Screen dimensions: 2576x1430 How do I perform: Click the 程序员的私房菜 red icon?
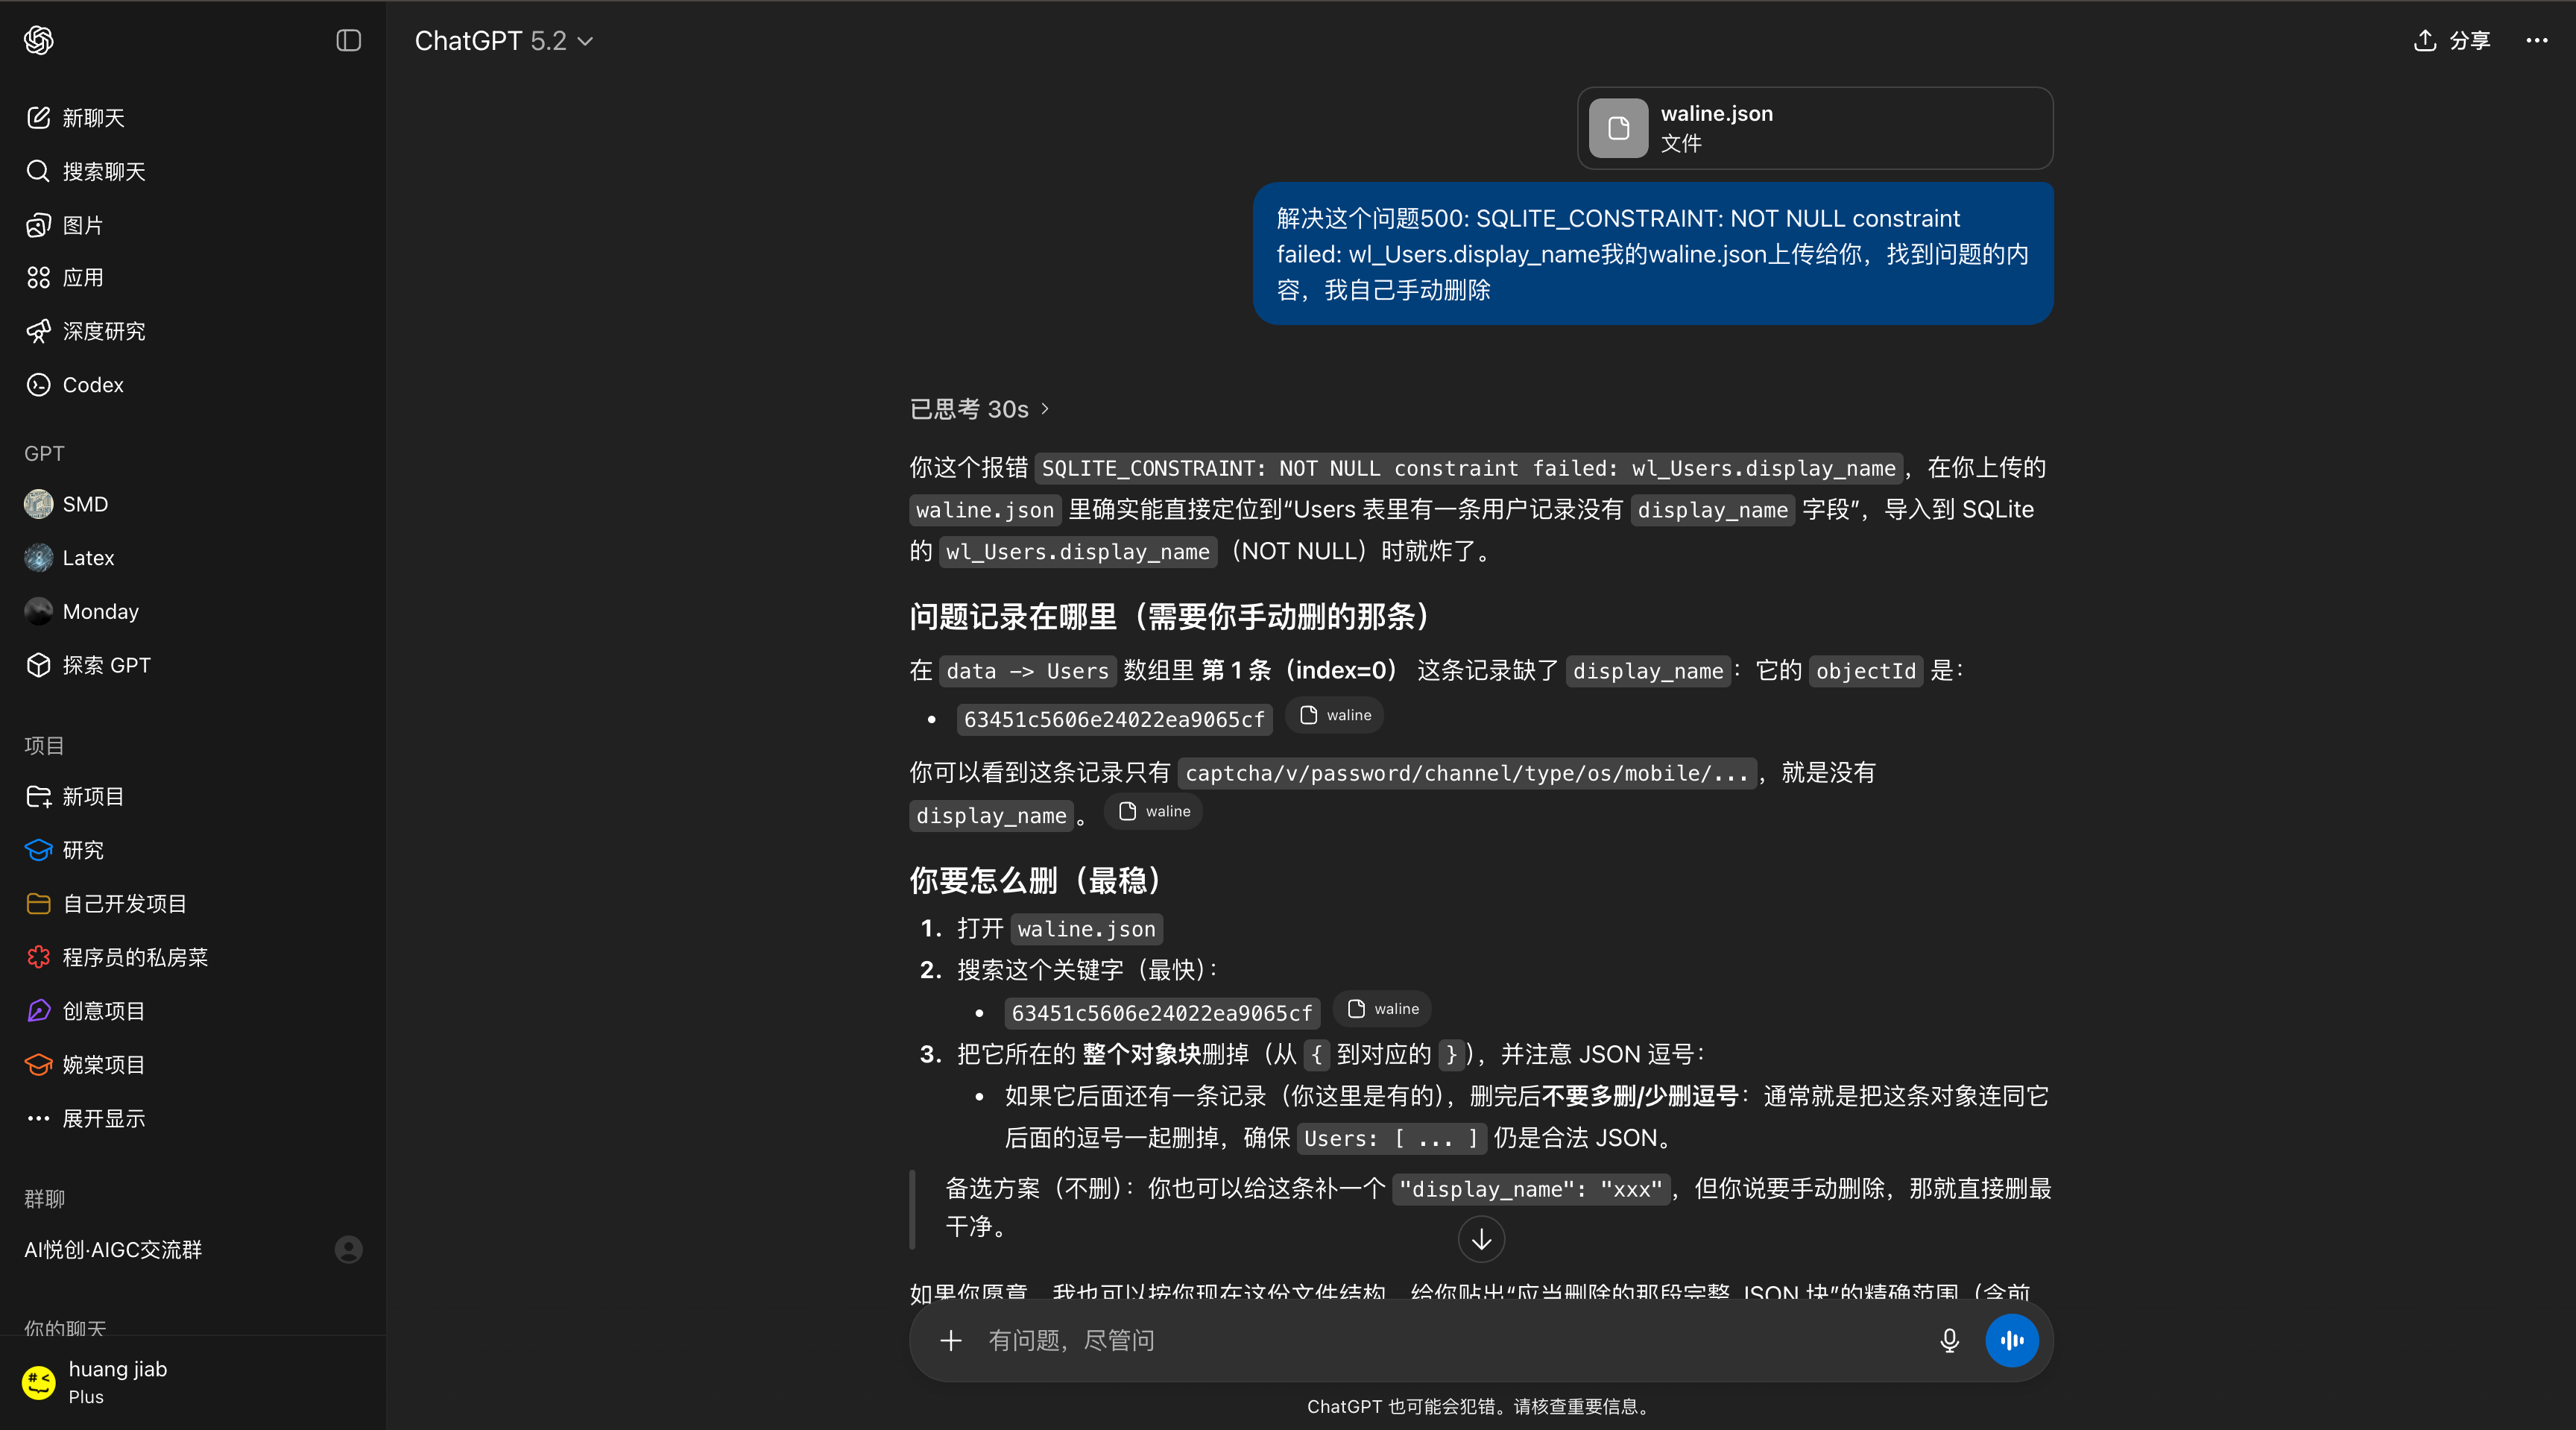pos(38,957)
